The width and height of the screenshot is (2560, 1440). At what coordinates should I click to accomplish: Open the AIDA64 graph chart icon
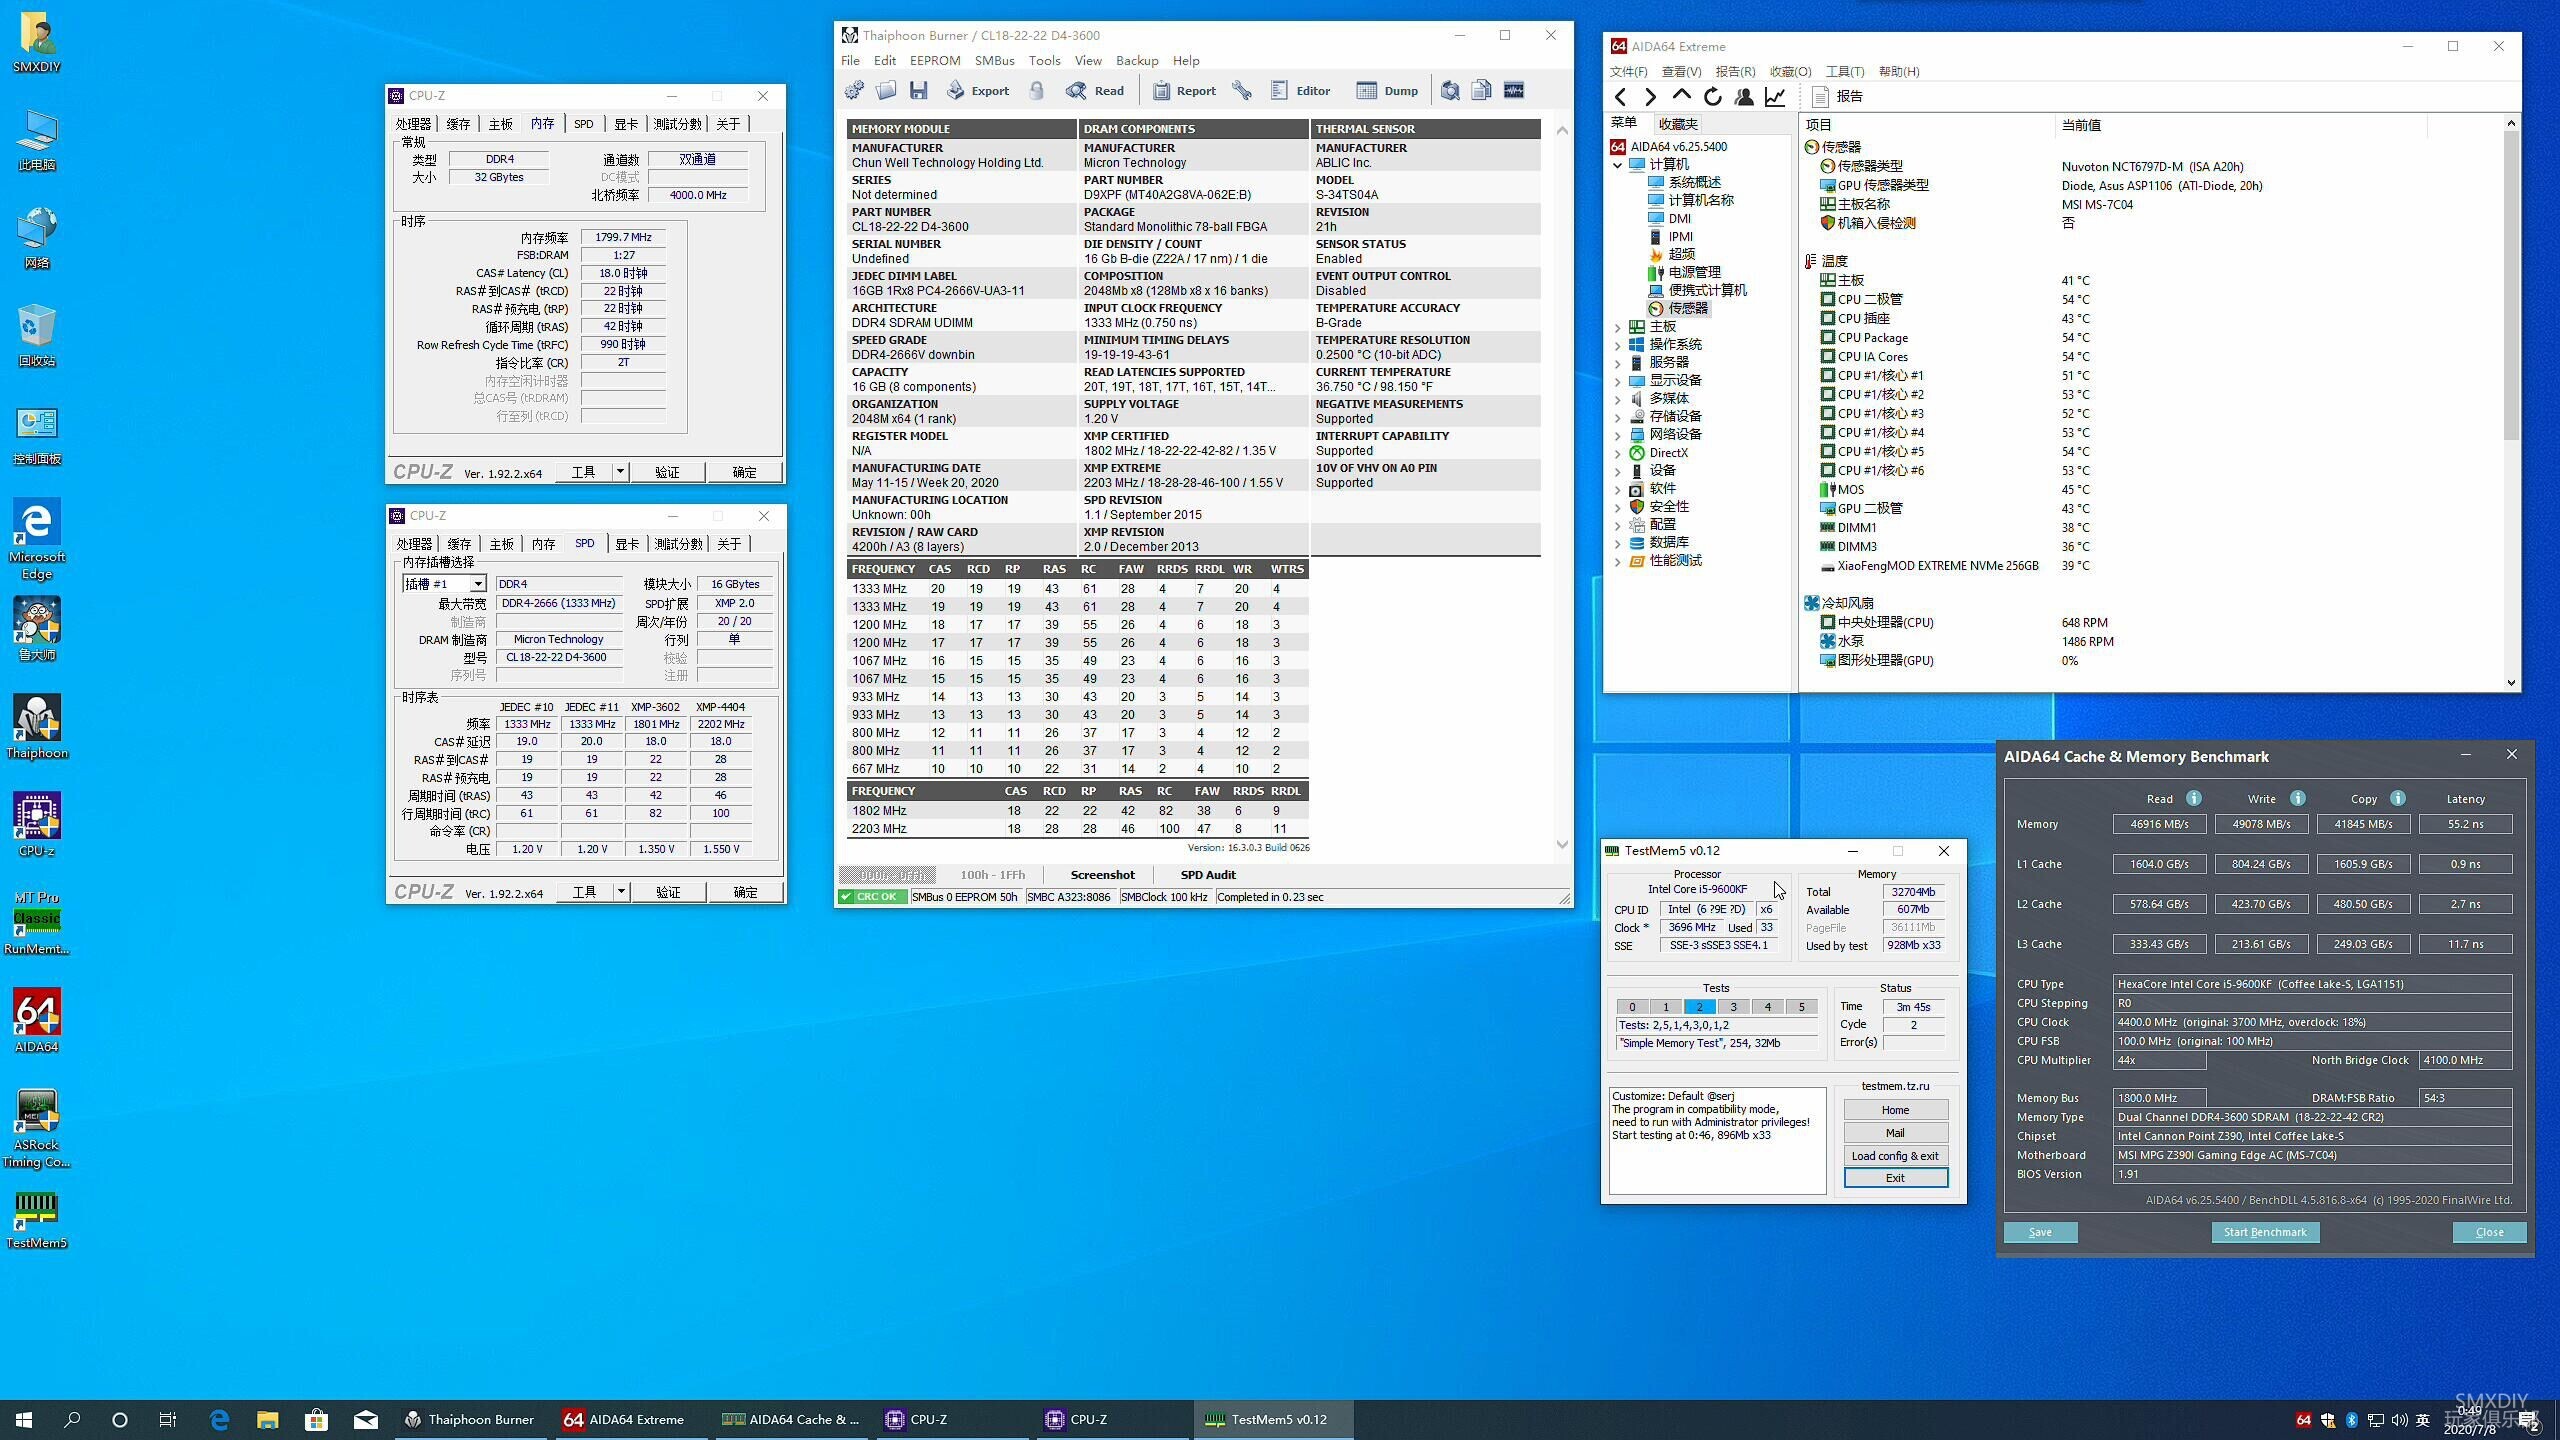tap(1775, 97)
